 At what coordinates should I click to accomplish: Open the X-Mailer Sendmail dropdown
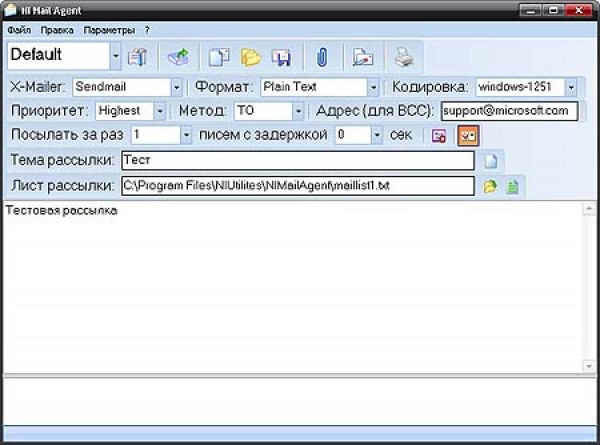(176, 87)
